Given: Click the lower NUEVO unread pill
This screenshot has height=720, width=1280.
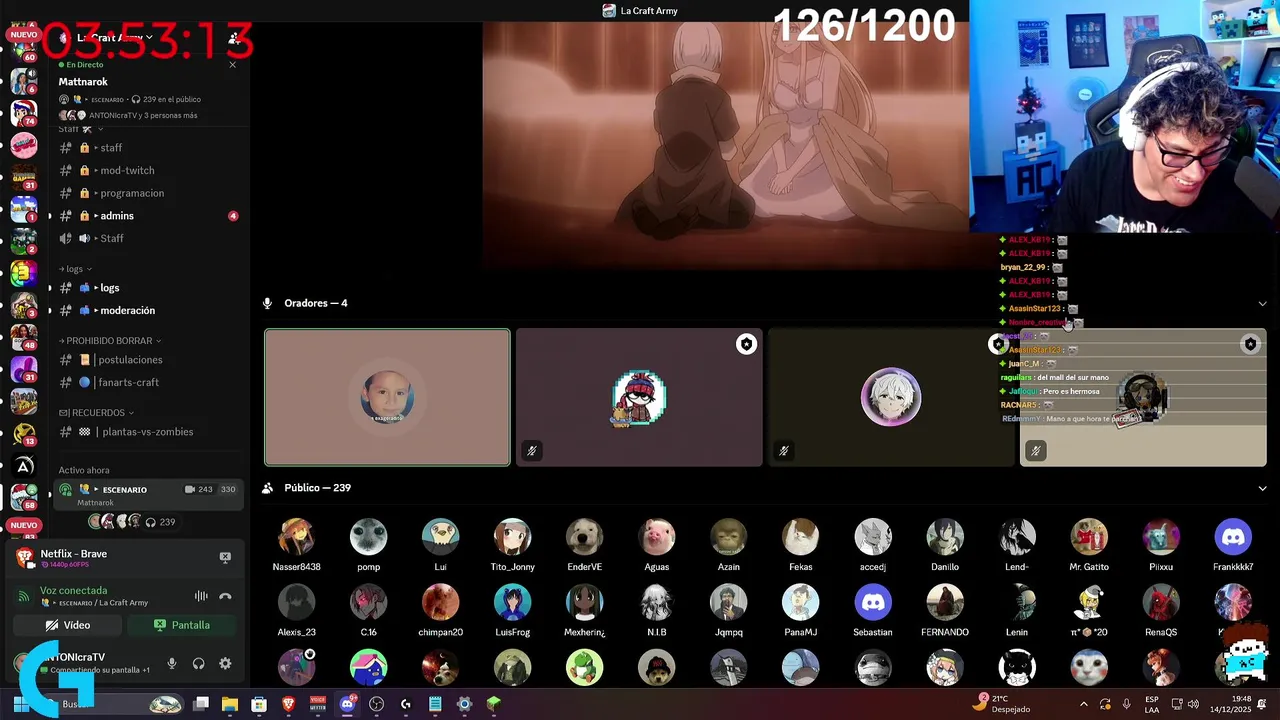Looking at the screenshot, I should tap(23, 525).
